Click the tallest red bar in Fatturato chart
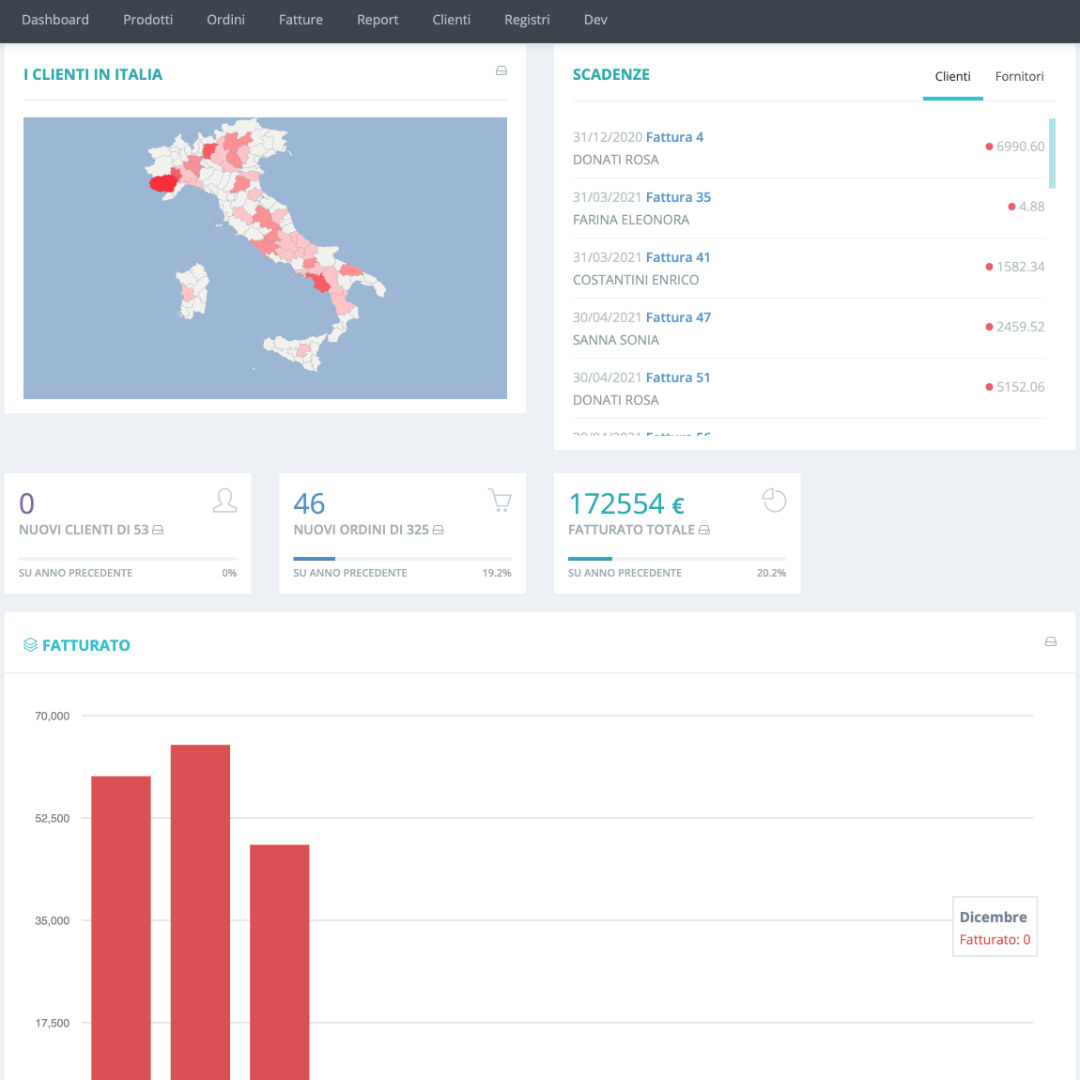Screen dimensions: 1080x1080 point(200,912)
